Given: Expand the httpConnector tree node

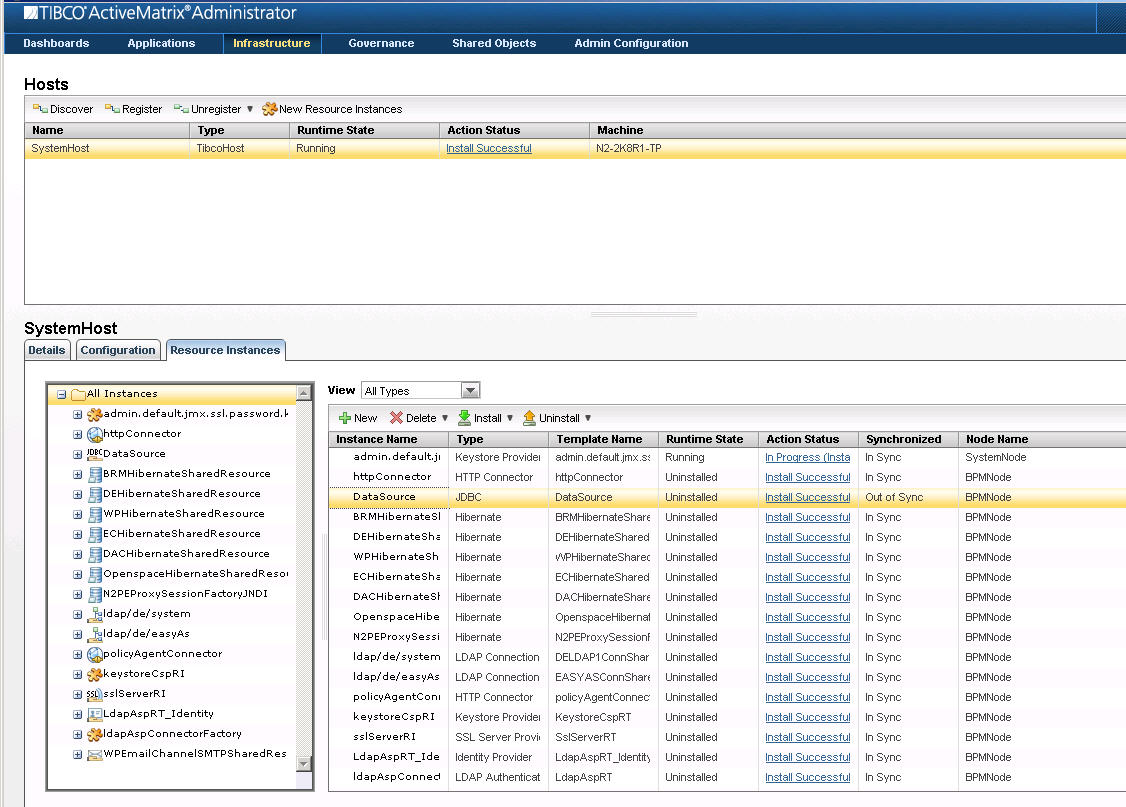Looking at the screenshot, I should coord(78,434).
